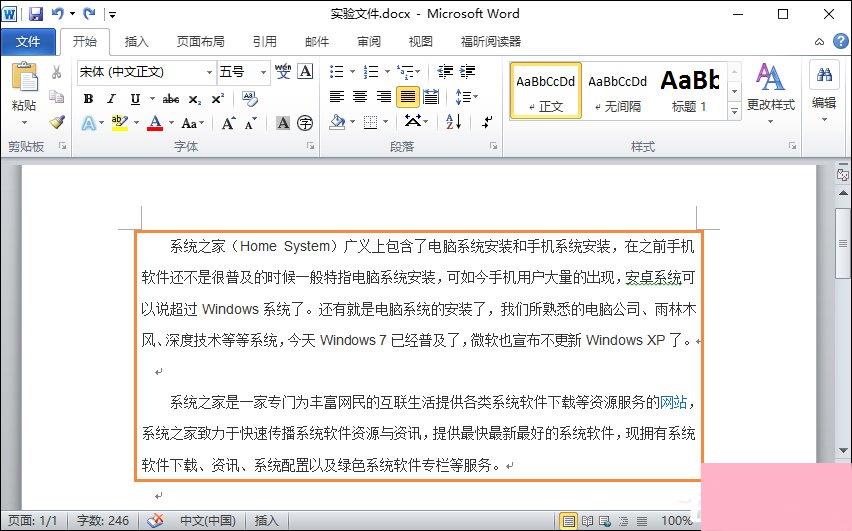Apply numbered list
Image resolution: width=852 pixels, height=531 pixels.
click(371, 71)
